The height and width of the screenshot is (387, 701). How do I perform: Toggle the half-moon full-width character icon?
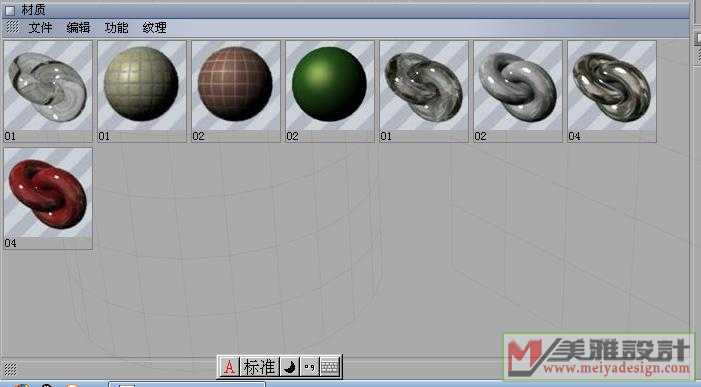tap(290, 367)
